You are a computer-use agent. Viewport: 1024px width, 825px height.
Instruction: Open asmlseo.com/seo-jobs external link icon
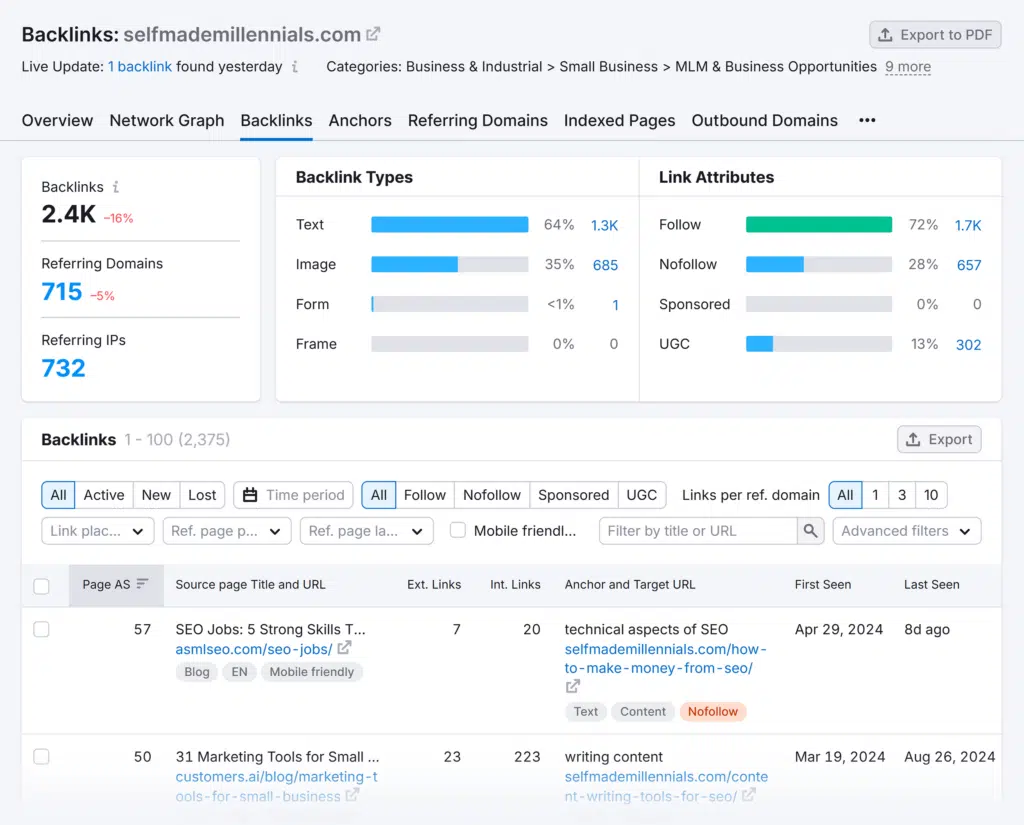point(344,649)
